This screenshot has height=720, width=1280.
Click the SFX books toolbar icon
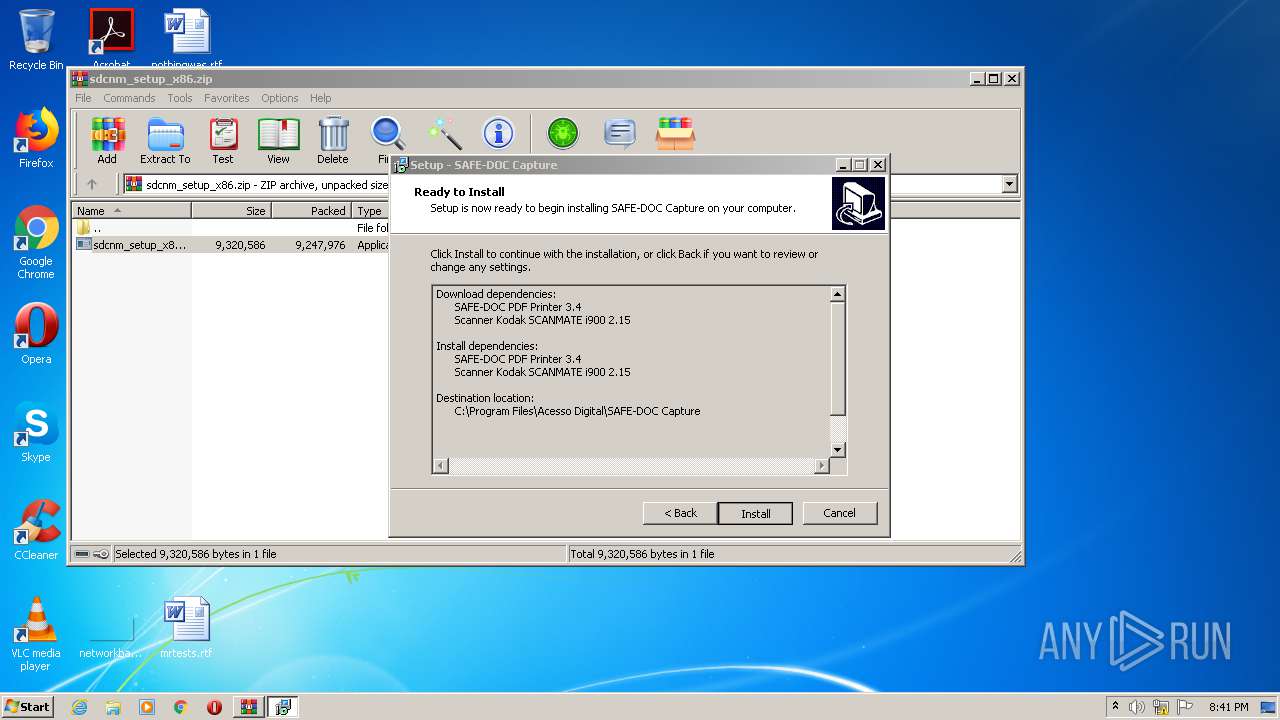pyautogui.click(x=675, y=134)
